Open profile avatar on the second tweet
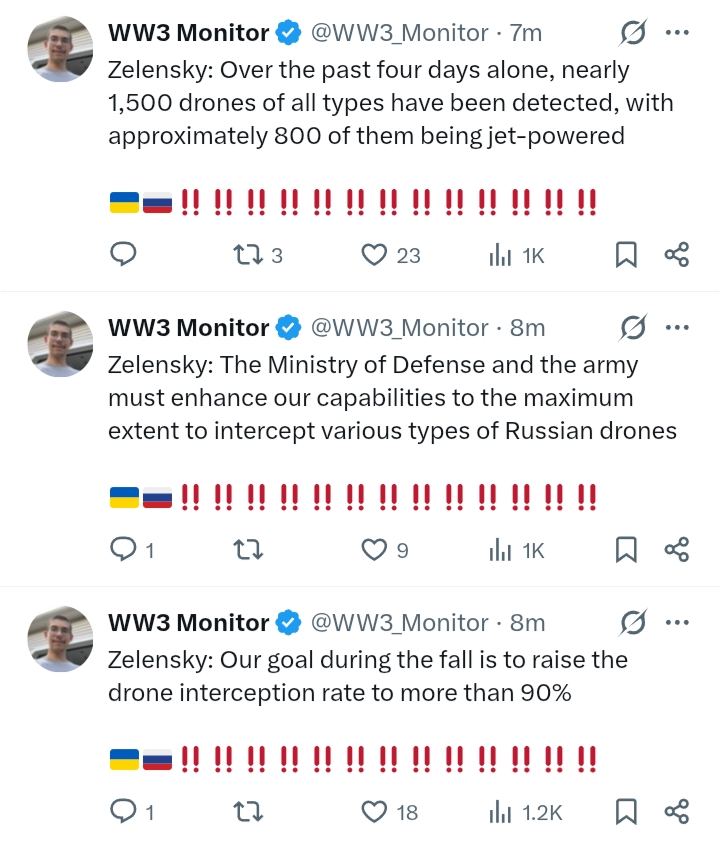Viewport: 720px width, 846px height. click(60, 344)
